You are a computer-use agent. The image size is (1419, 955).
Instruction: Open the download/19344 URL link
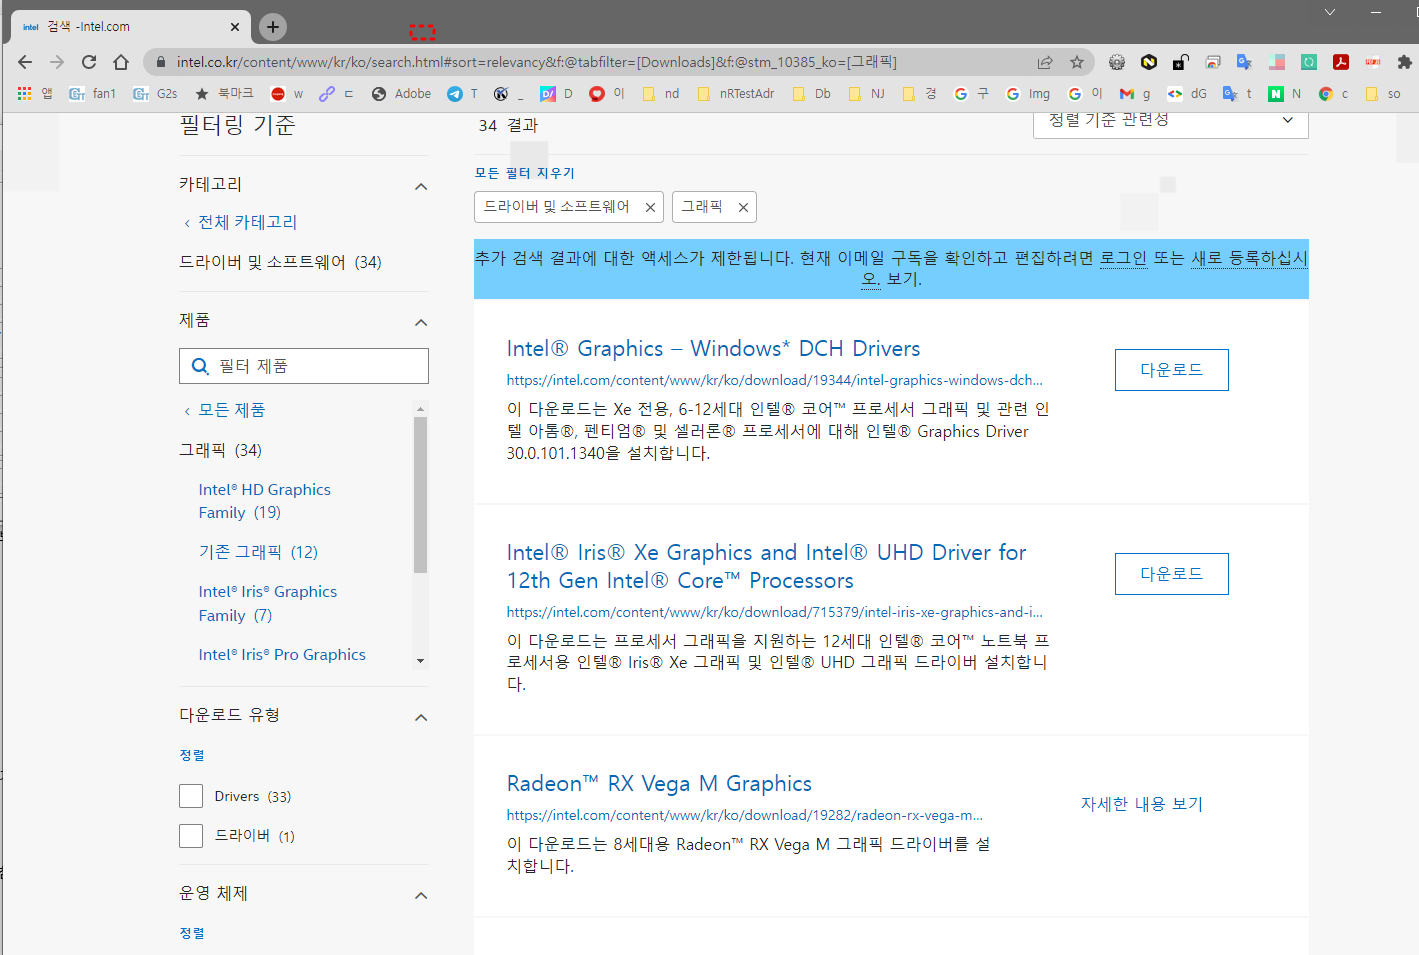[774, 380]
